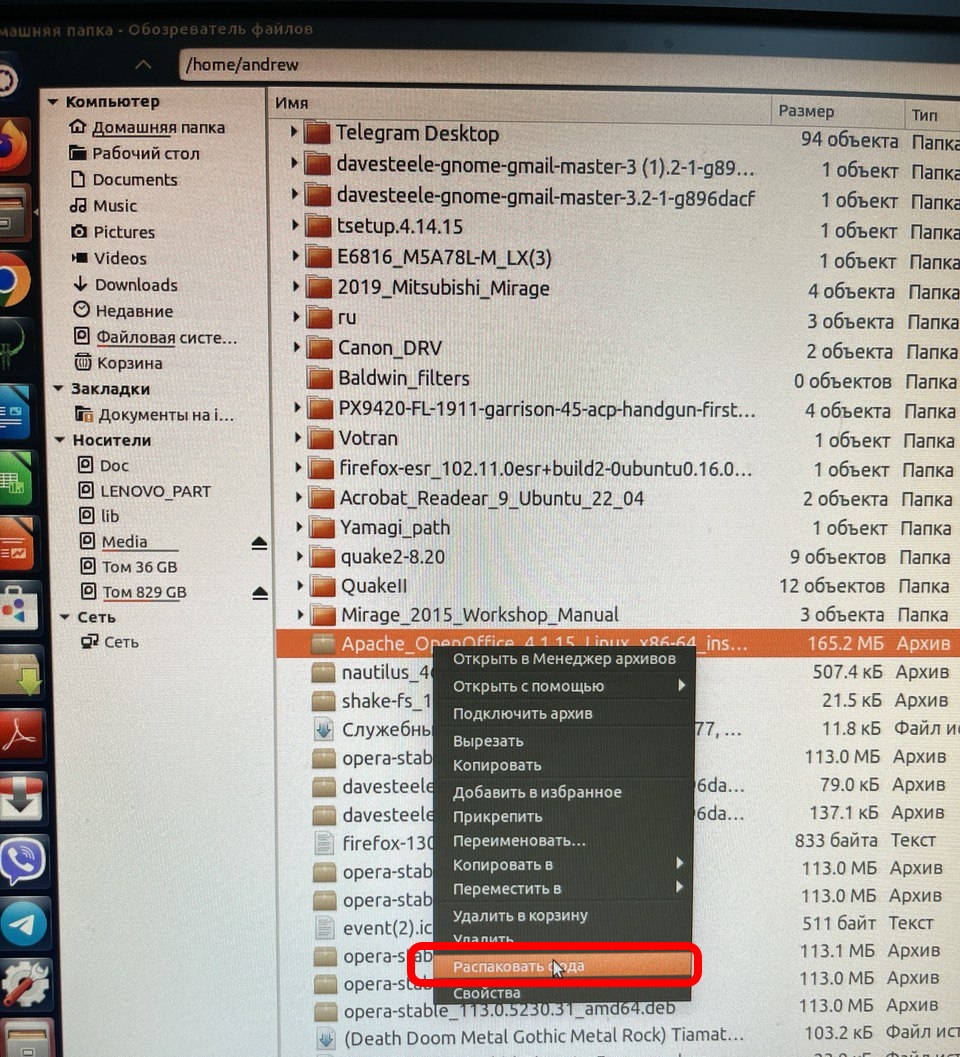Expand the tsetup.4.14.15 folder

295,224
